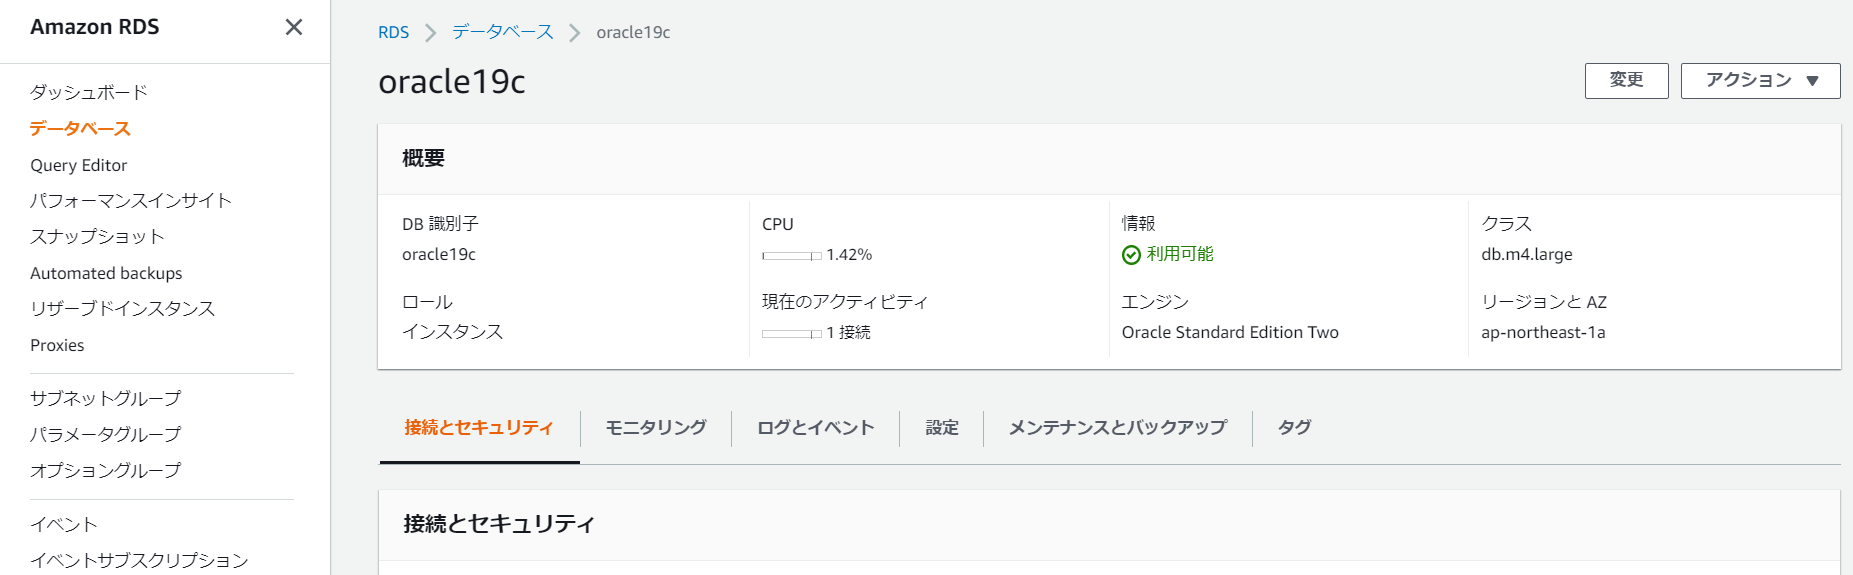Viewport: 1853px width, 575px height.
Task: Close the Amazon RDS side panel
Action: [x=294, y=27]
